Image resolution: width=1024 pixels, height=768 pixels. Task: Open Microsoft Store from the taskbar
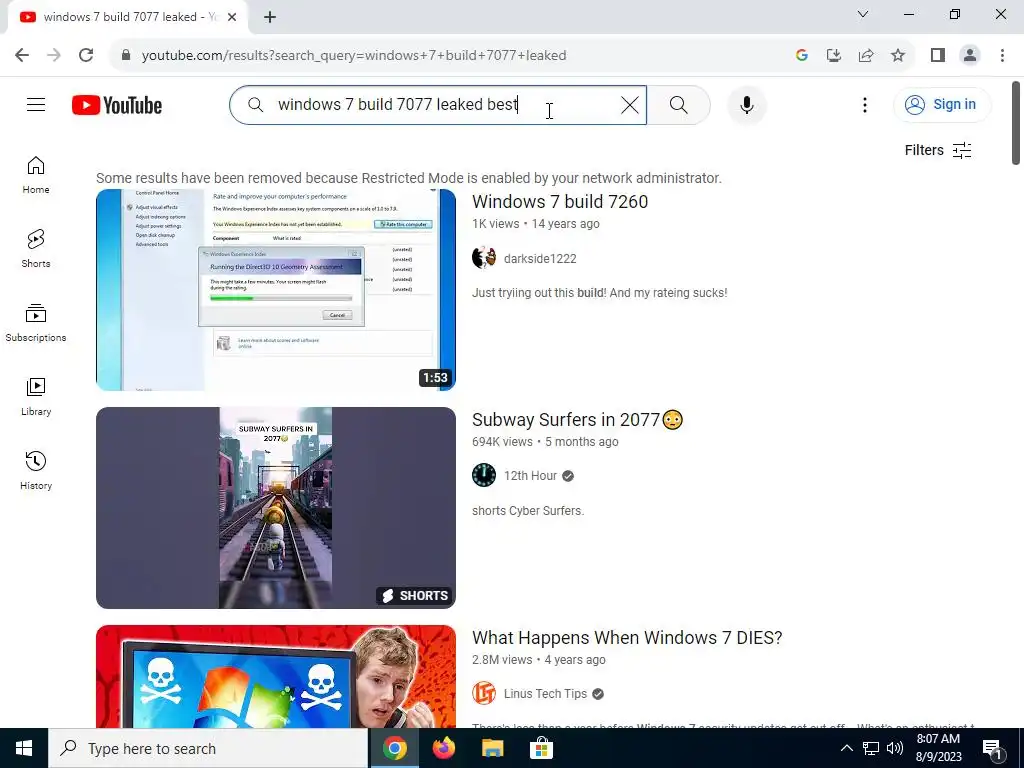[x=541, y=748]
